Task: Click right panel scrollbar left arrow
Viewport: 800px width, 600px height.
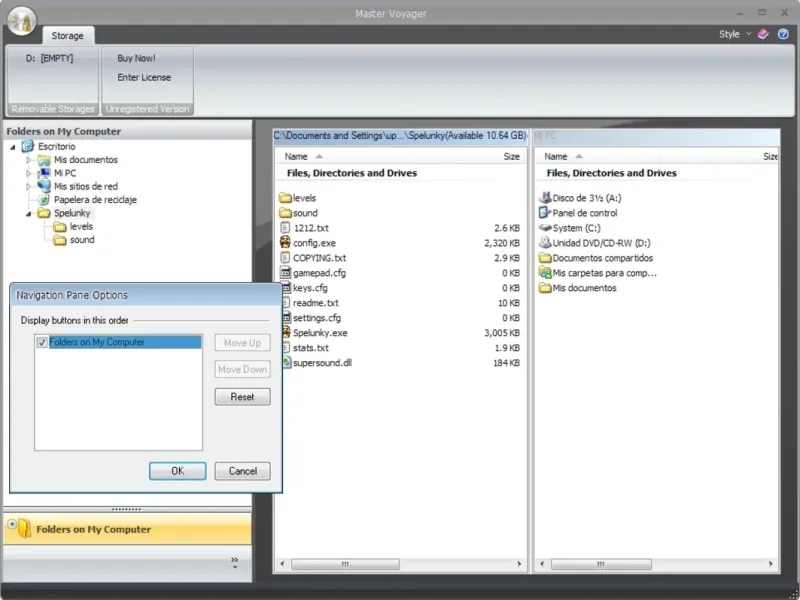Action: coord(542,564)
